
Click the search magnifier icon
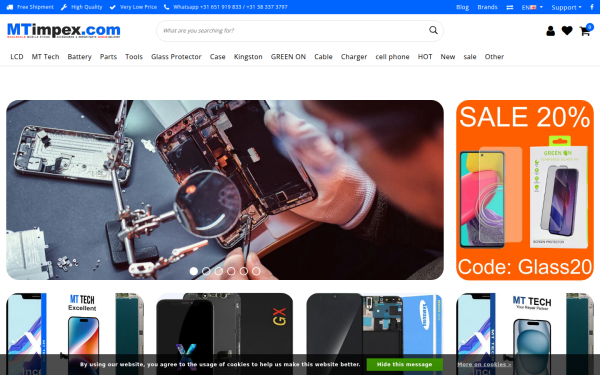coord(433,30)
